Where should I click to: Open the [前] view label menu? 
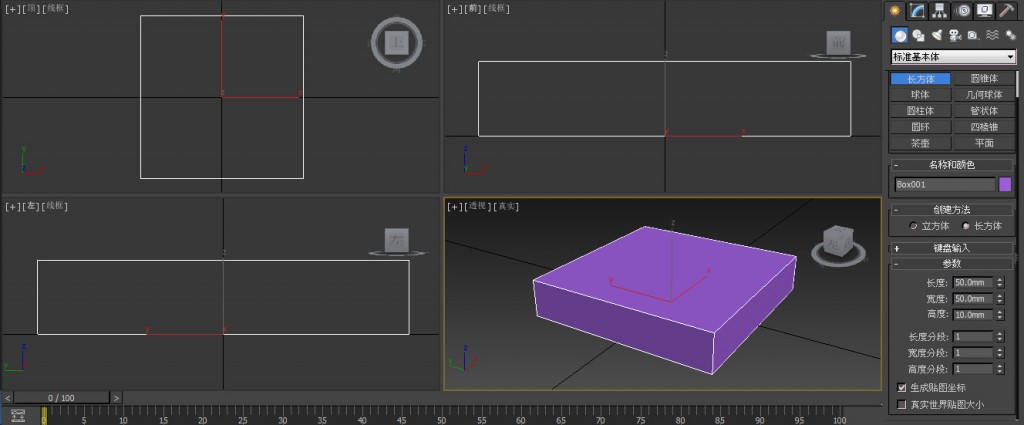[473, 8]
